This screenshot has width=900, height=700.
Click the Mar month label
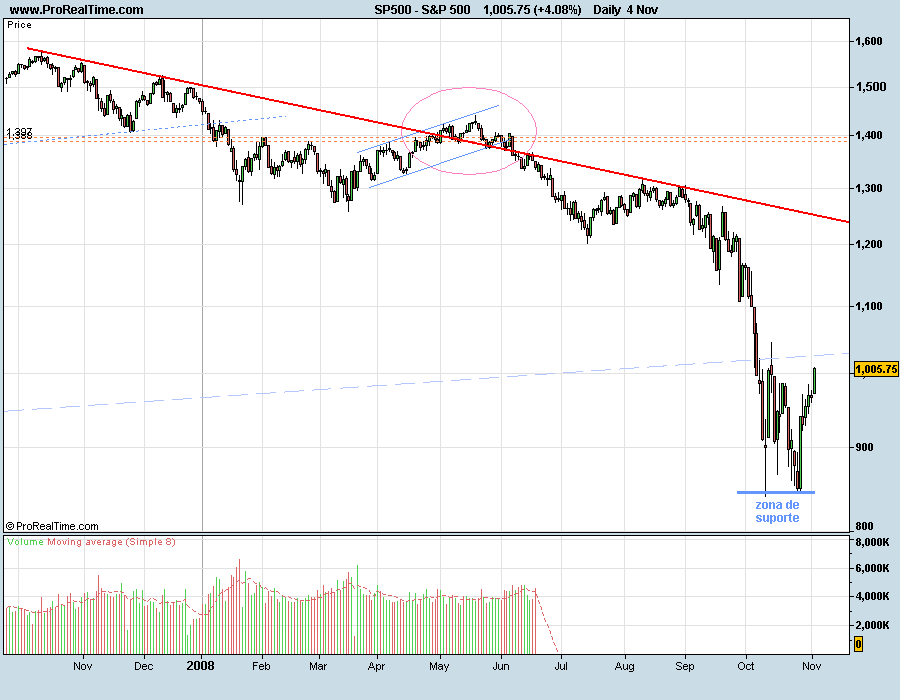[318, 666]
